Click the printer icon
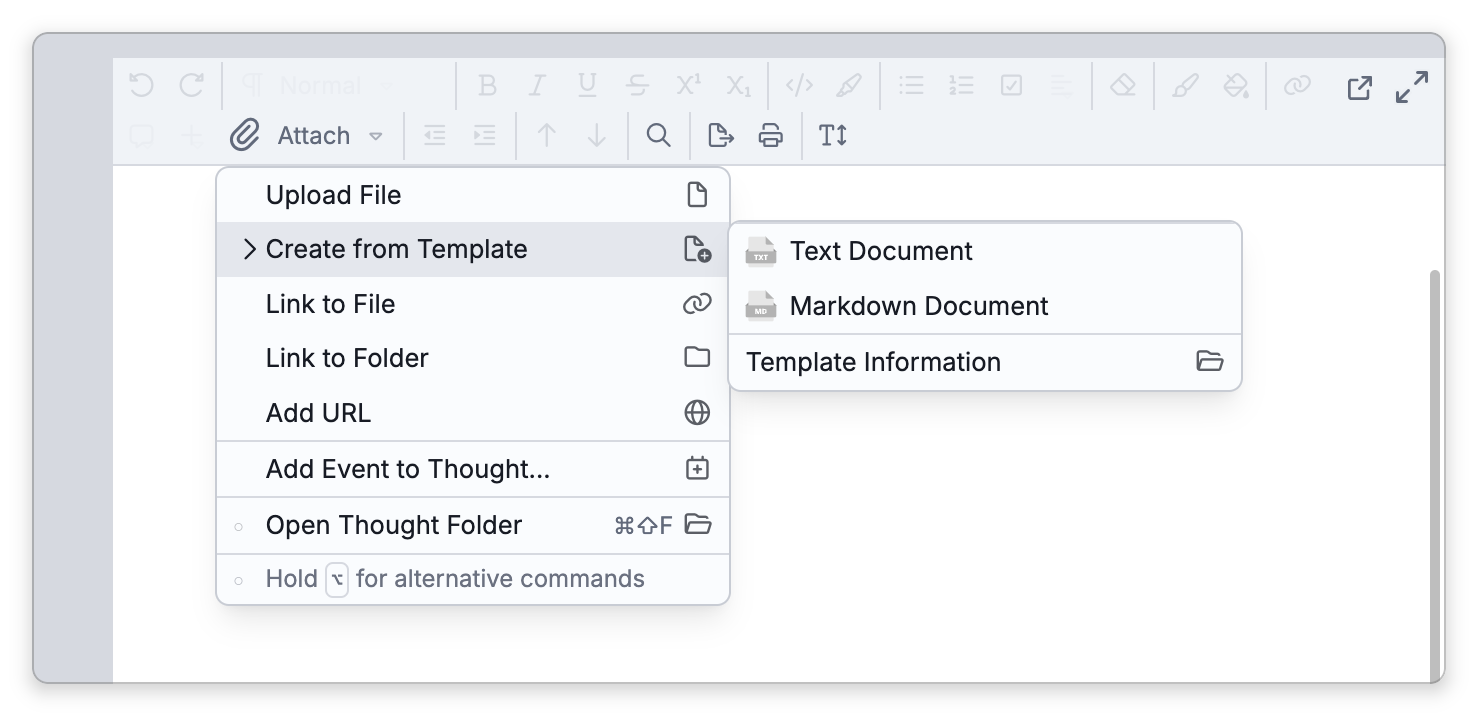This screenshot has height=716, width=1478. click(x=770, y=135)
